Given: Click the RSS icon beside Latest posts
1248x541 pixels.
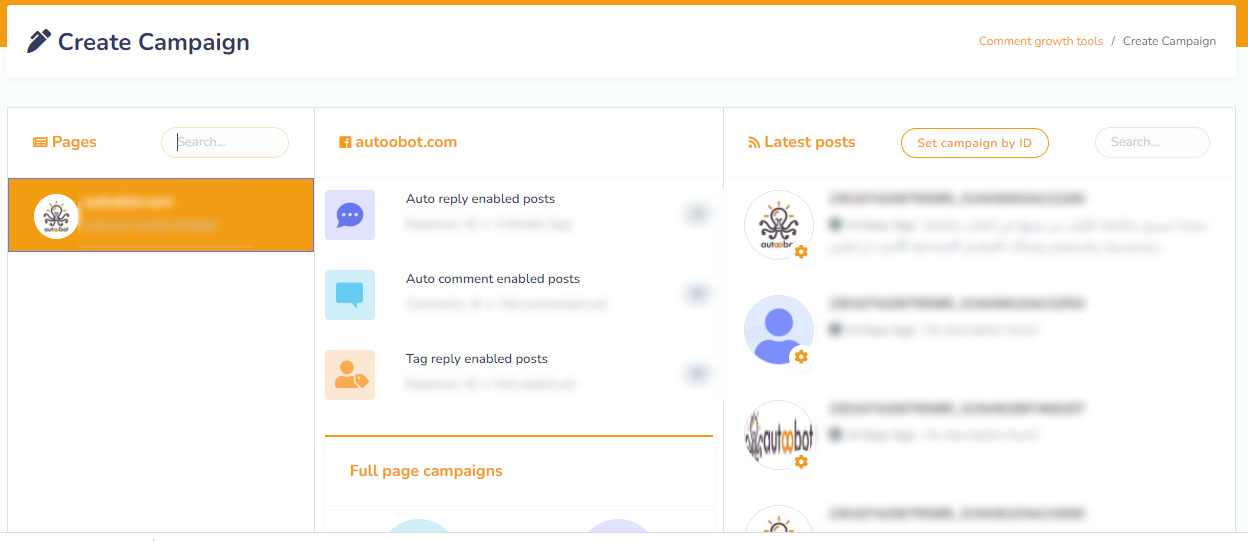Looking at the screenshot, I should (754, 142).
